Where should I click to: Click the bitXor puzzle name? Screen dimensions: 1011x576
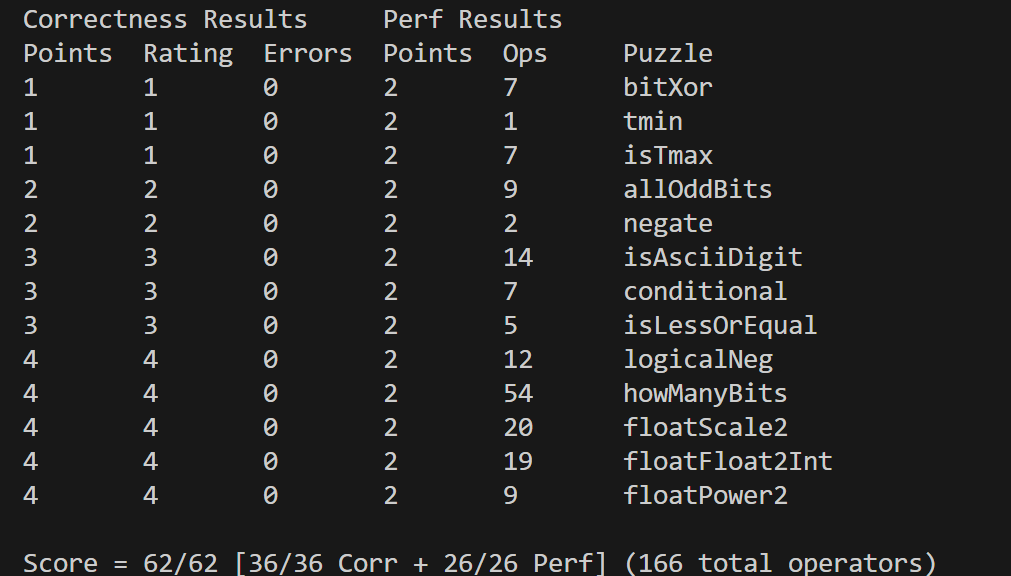(668, 87)
